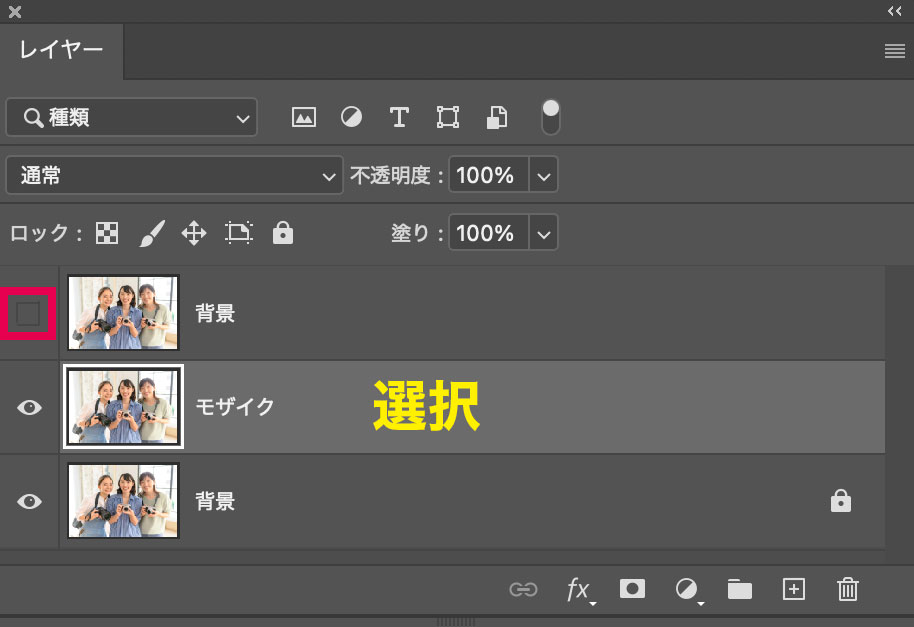Select bottom 背景 layer thumbnail
The image size is (914, 627).
pos(123,501)
